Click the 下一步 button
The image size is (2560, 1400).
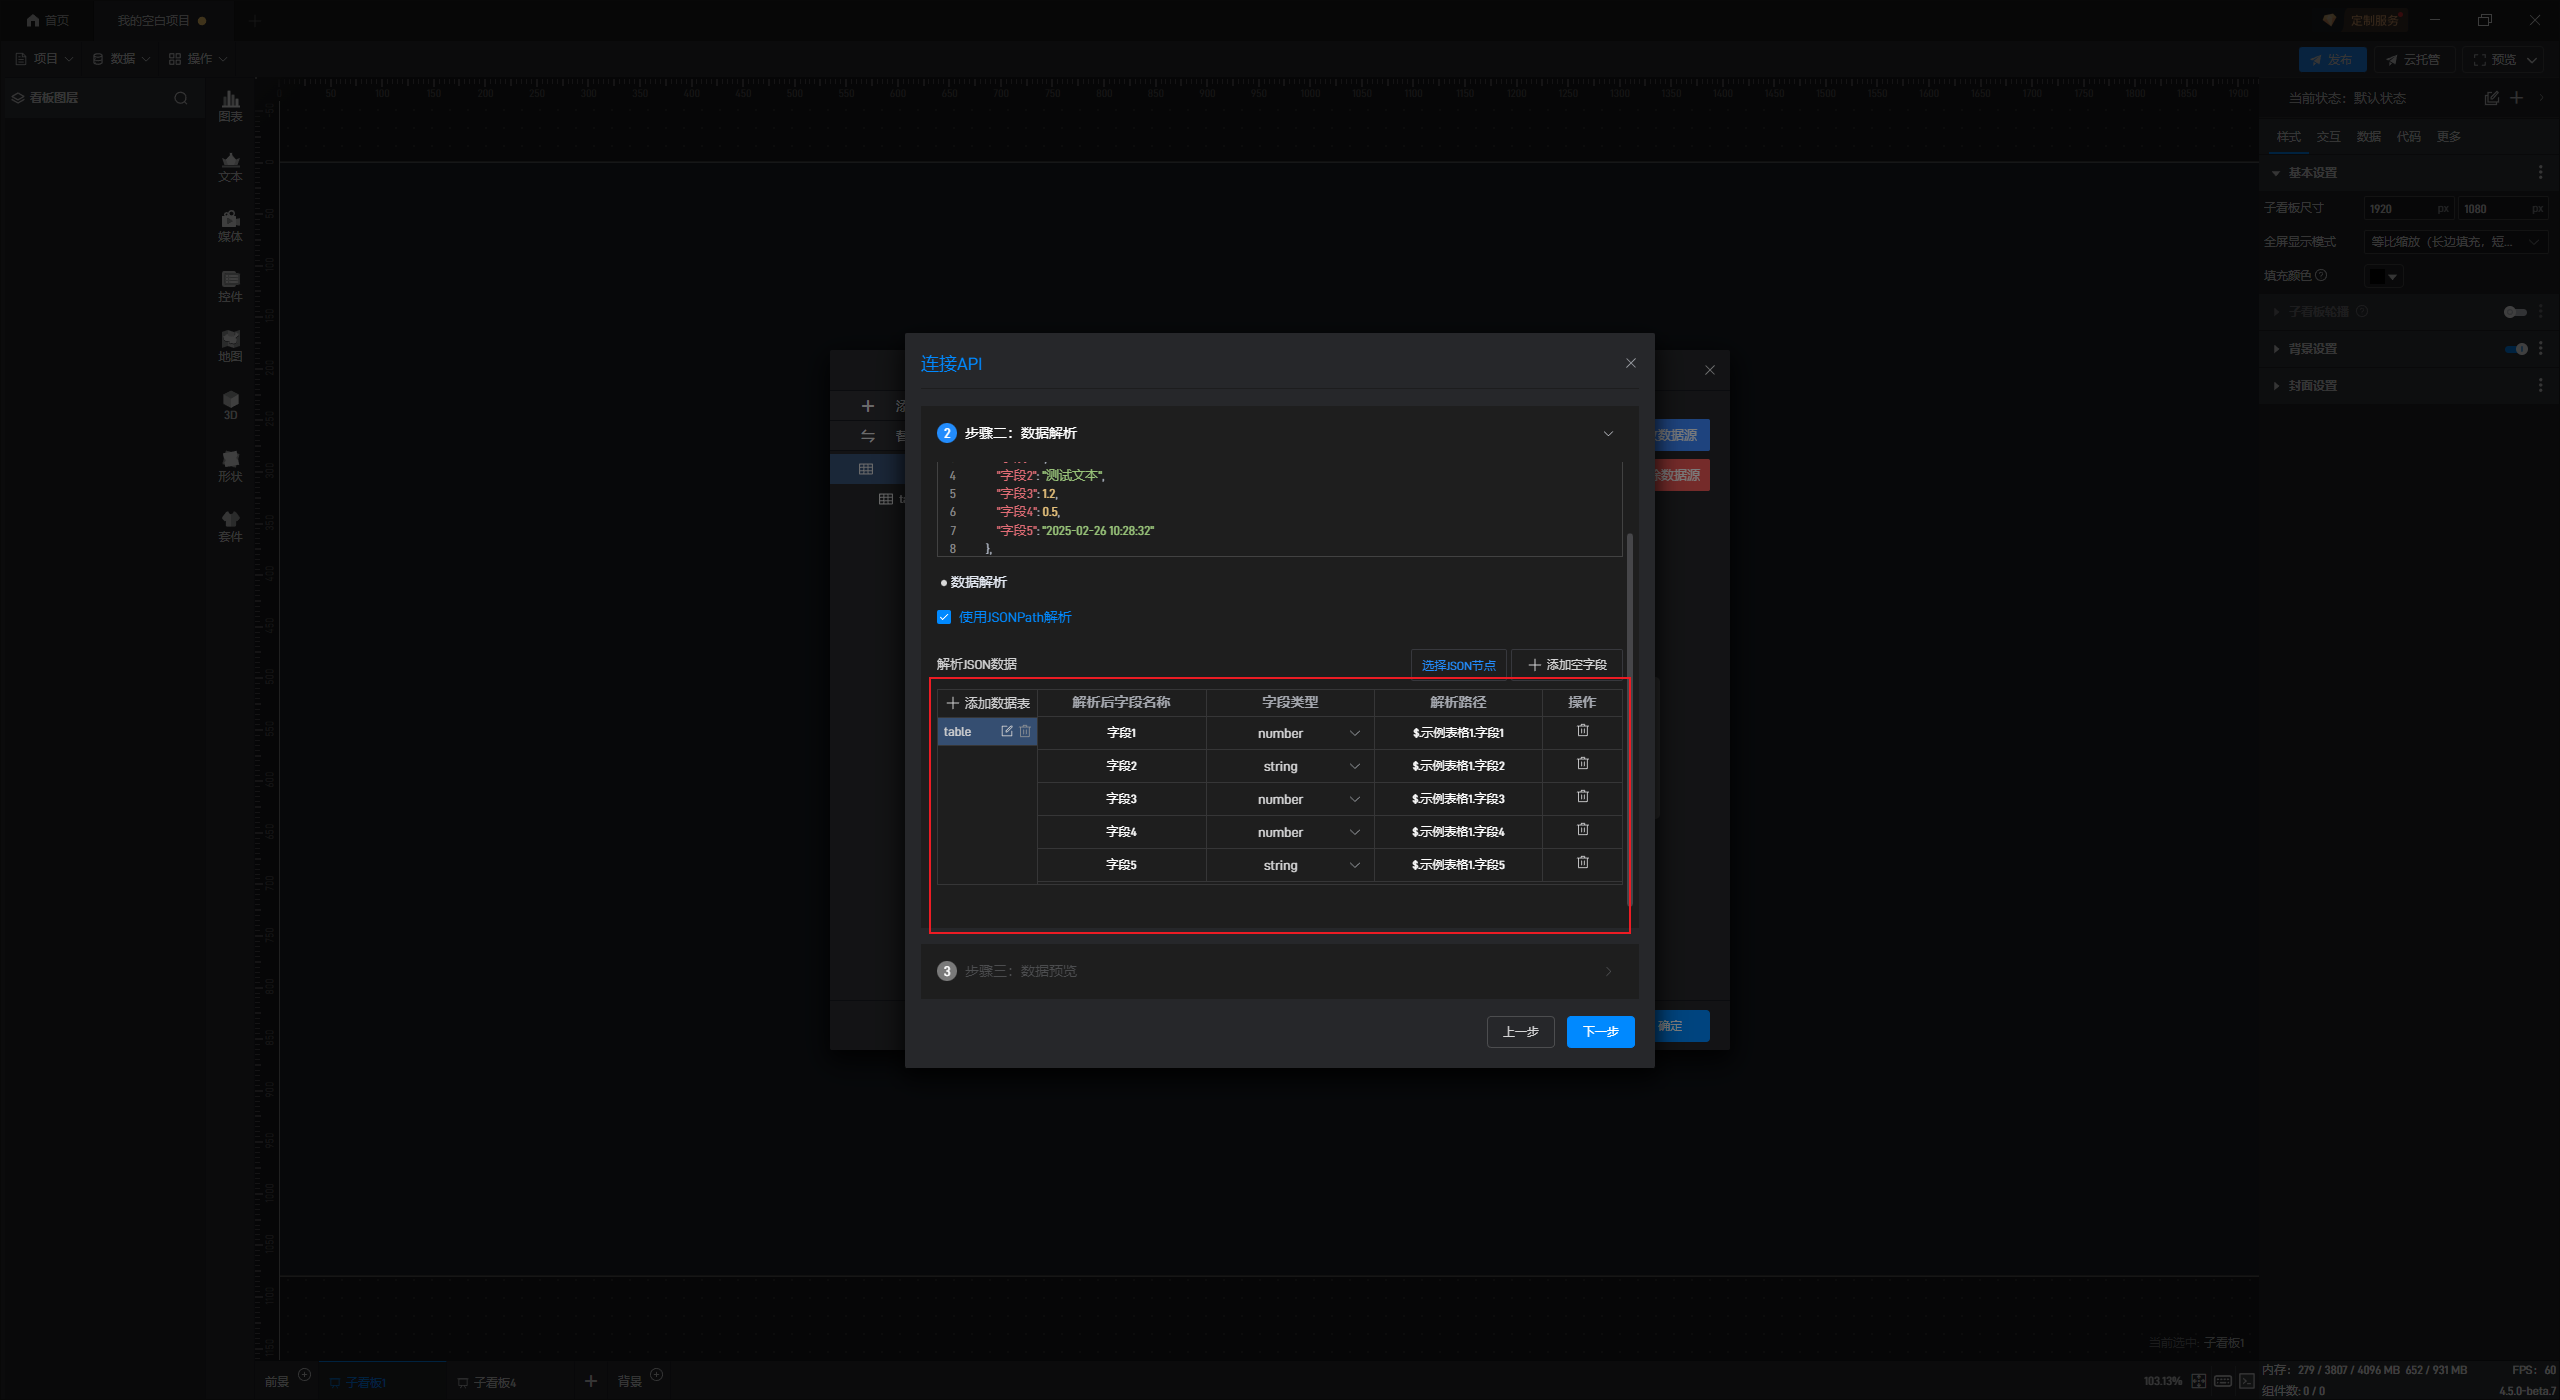coord(1600,1031)
